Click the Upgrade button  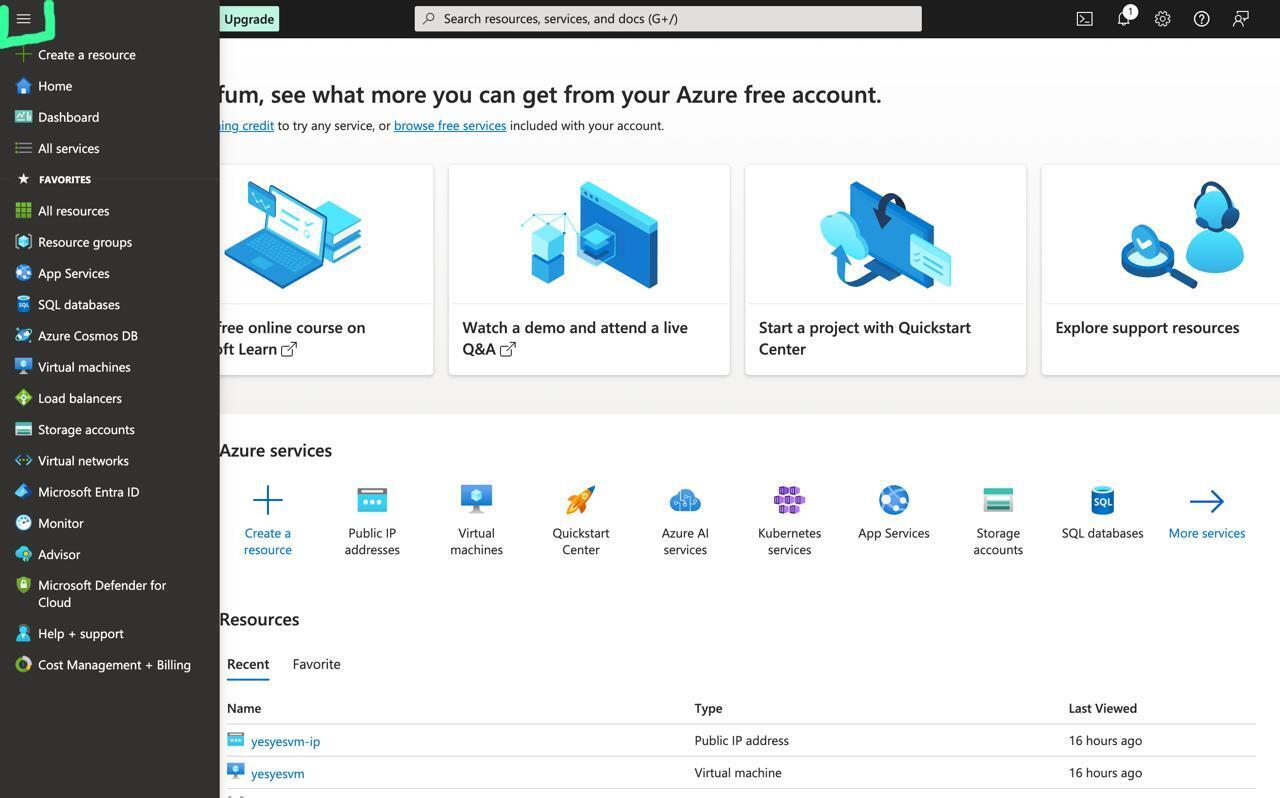click(x=249, y=19)
